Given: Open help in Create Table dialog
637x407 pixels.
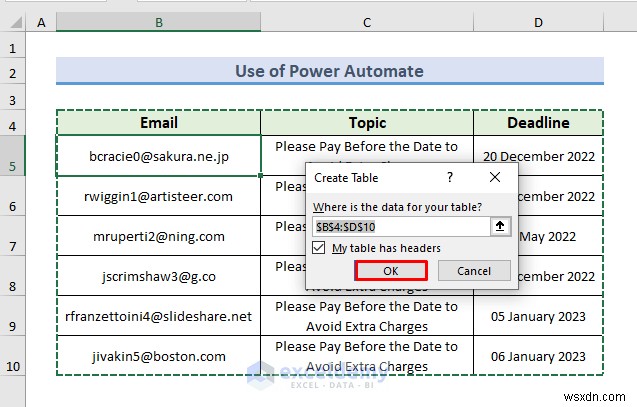Looking at the screenshot, I should (x=450, y=178).
